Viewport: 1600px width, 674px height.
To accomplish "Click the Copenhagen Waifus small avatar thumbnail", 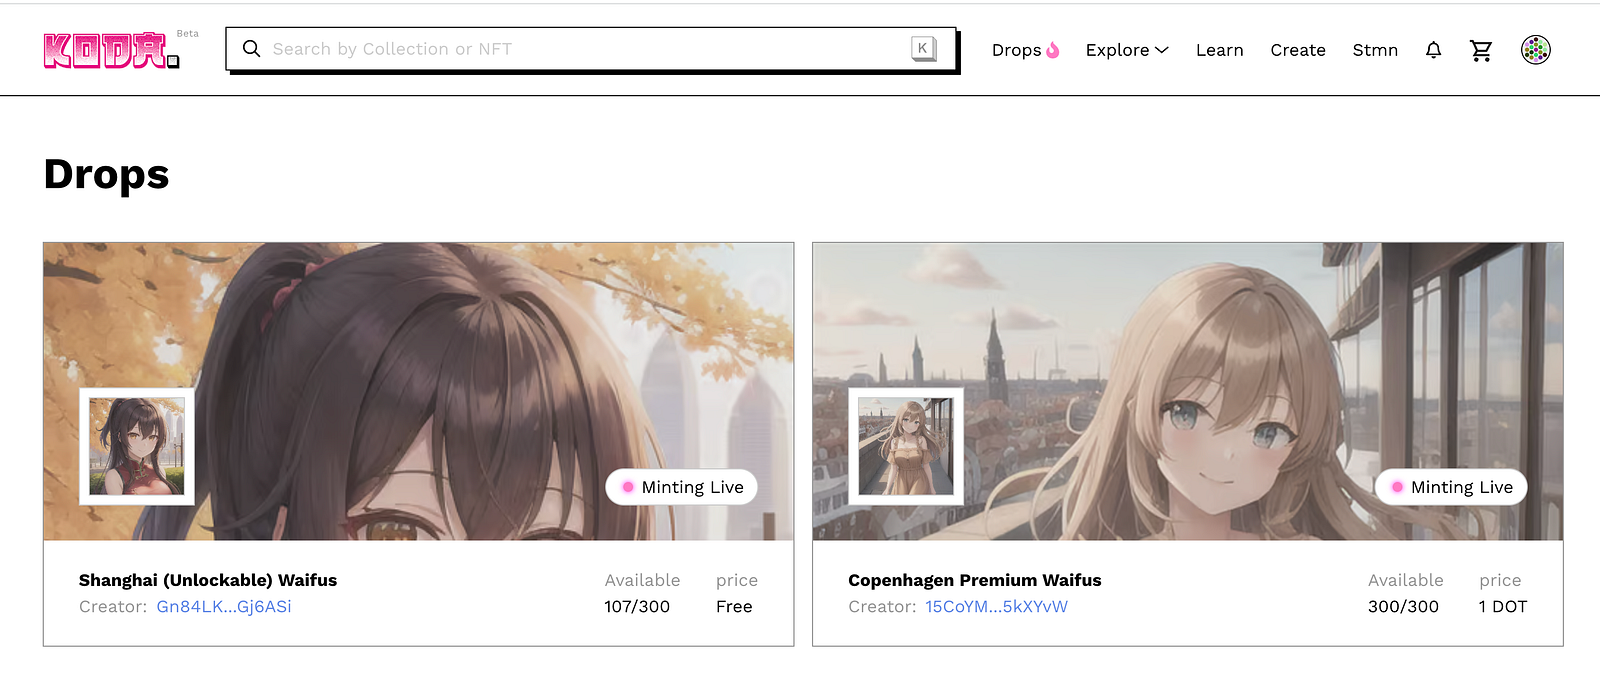I will pos(906,446).
